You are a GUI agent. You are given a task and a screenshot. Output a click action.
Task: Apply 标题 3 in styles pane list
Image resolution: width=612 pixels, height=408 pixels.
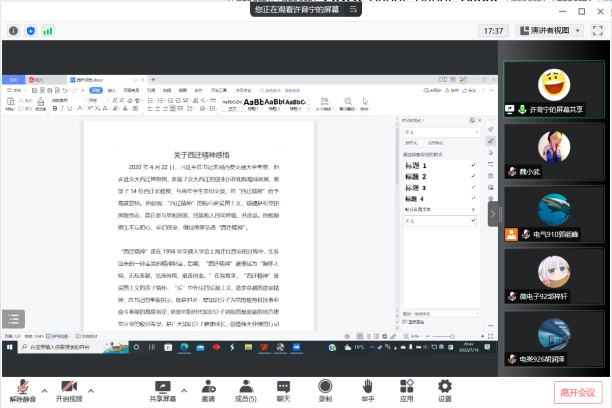pyautogui.click(x=440, y=188)
